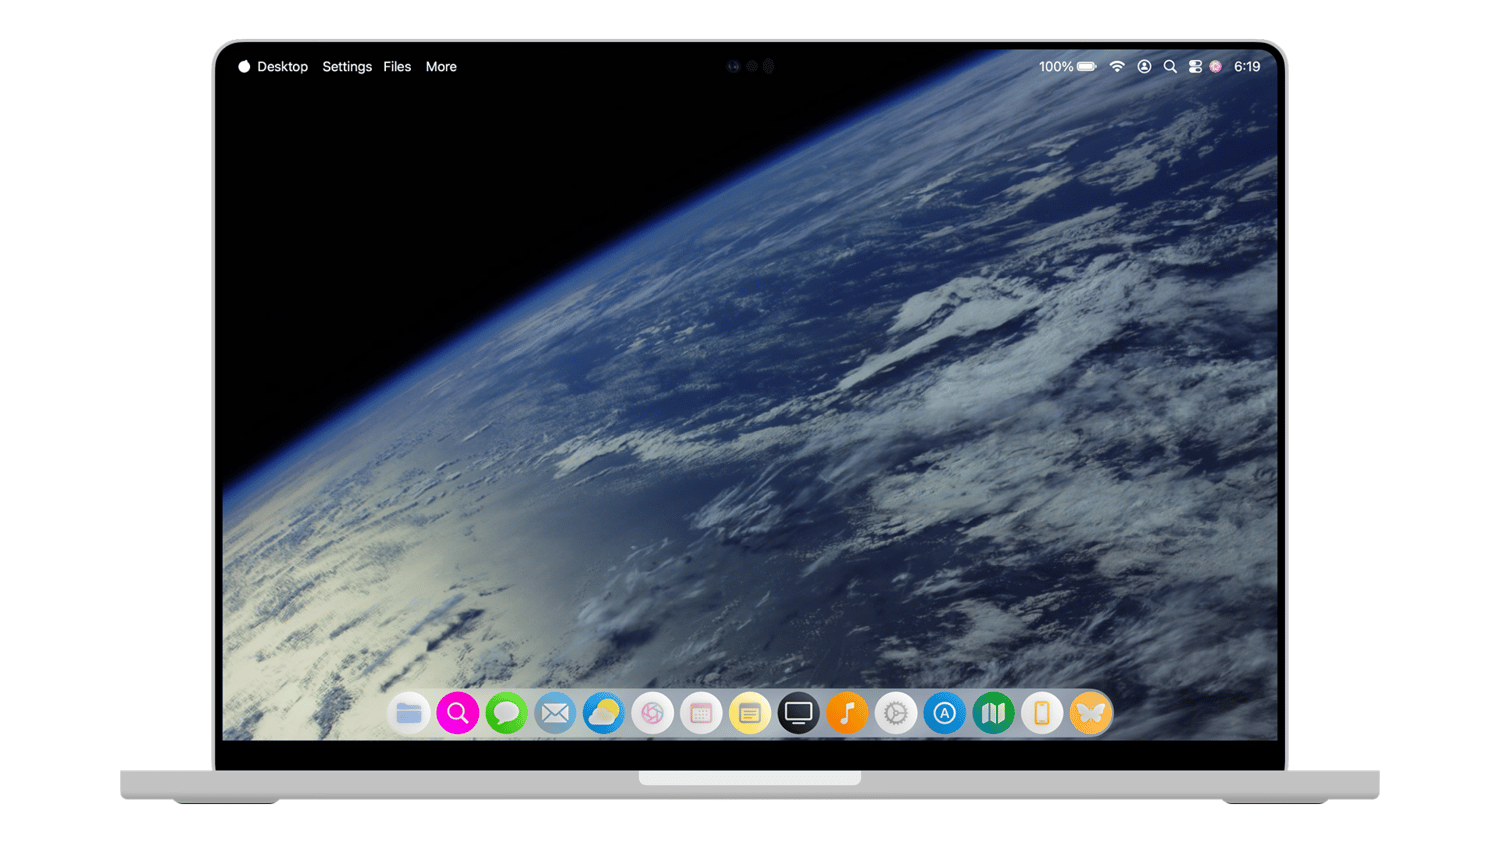Open the gear System Settings dock icon
This screenshot has width=1500, height=843.
[896, 713]
